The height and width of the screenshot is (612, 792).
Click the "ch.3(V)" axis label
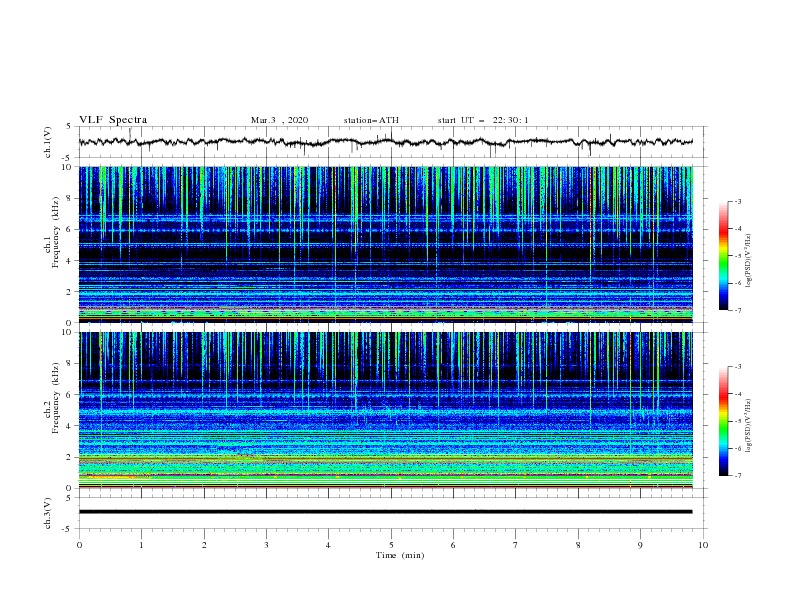(48, 513)
